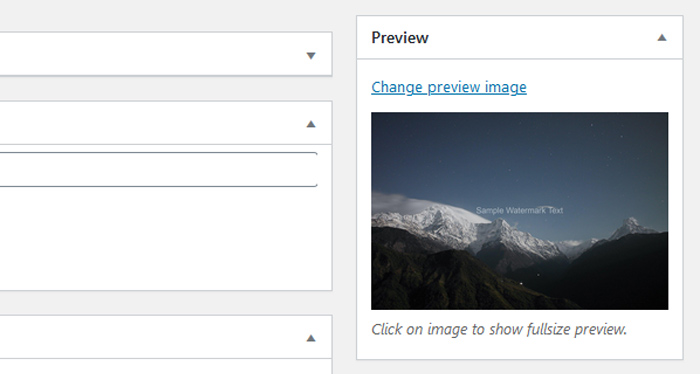Collapse the Preview panel with its arrow
700x374 pixels.
coord(662,38)
